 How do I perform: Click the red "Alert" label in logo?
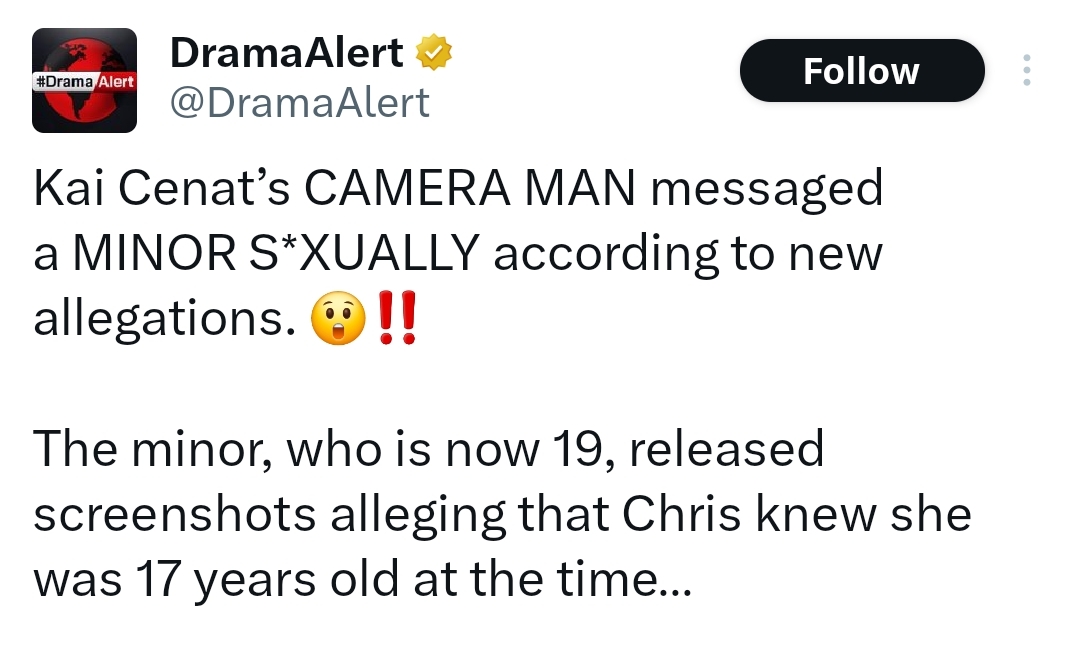(x=117, y=80)
